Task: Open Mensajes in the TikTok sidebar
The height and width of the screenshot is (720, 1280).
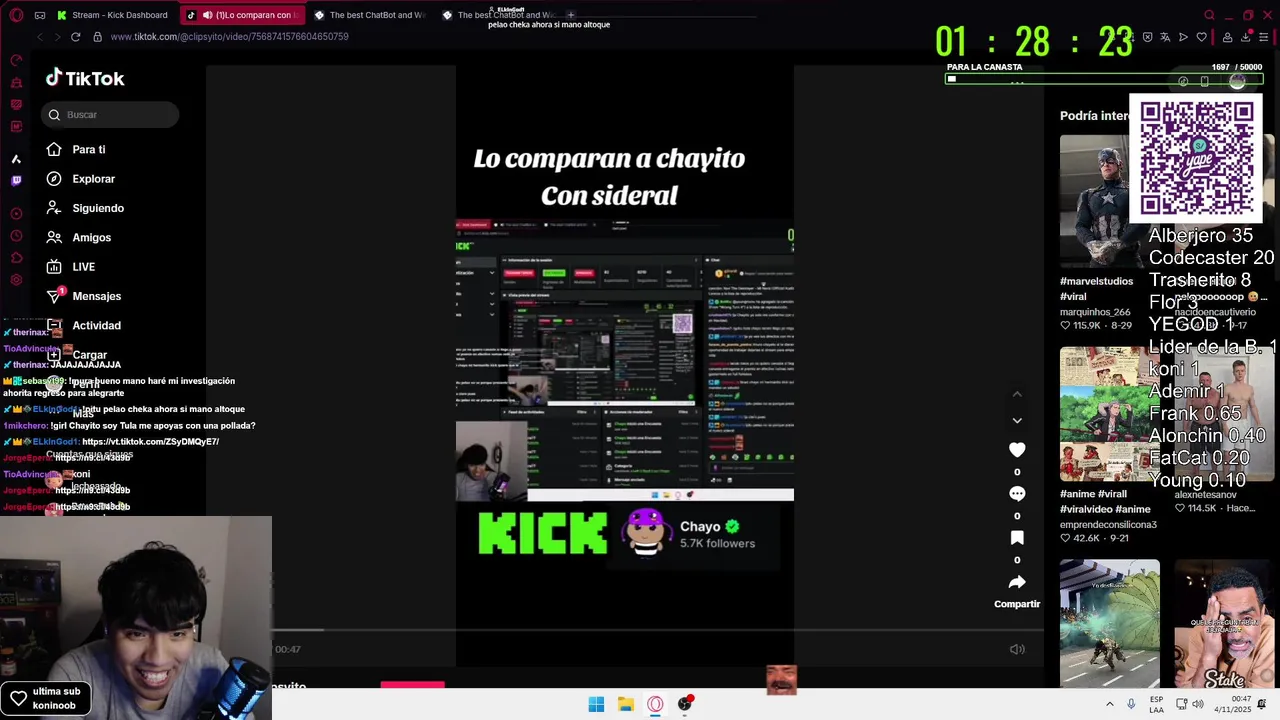Action: click(x=97, y=296)
